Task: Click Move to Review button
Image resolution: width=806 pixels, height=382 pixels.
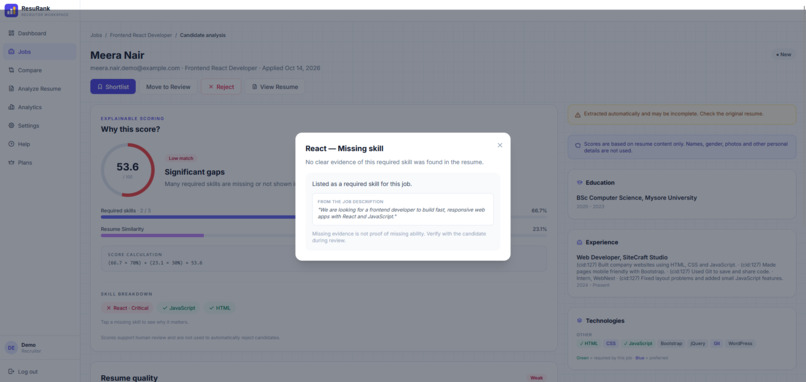Action: click(x=168, y=87)
